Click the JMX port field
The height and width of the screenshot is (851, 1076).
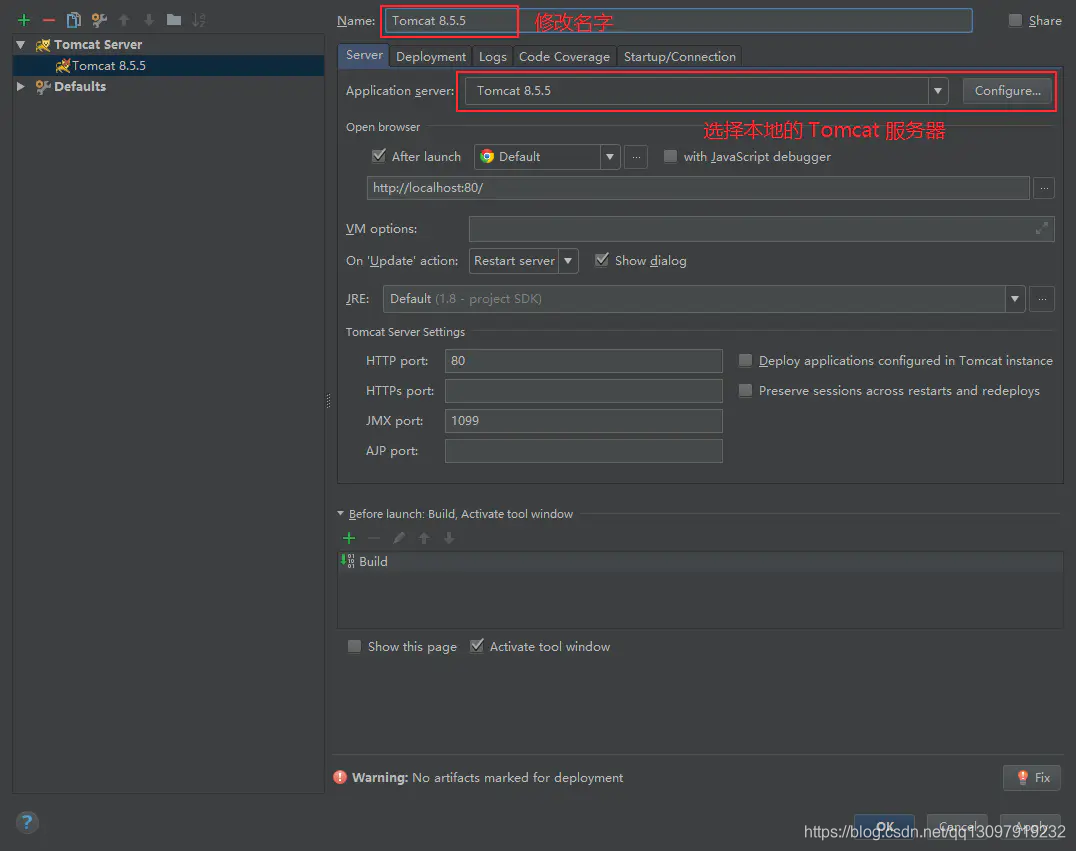click(x=583, y=421)
